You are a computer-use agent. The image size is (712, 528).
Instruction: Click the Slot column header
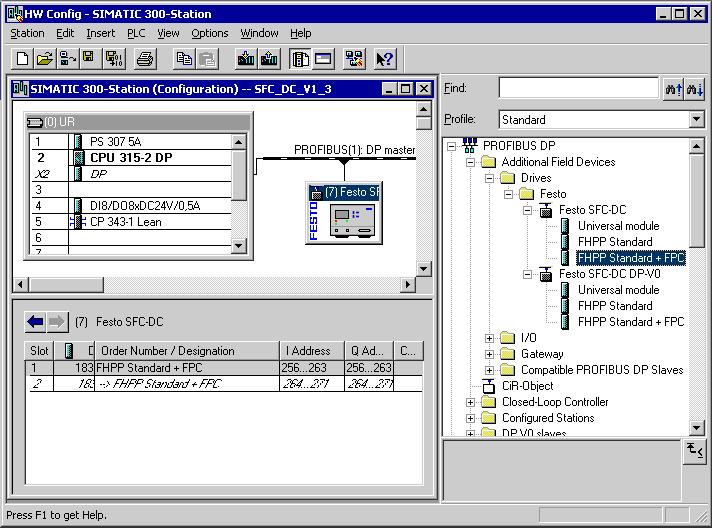pyautogui.click(x=39, y=351)
